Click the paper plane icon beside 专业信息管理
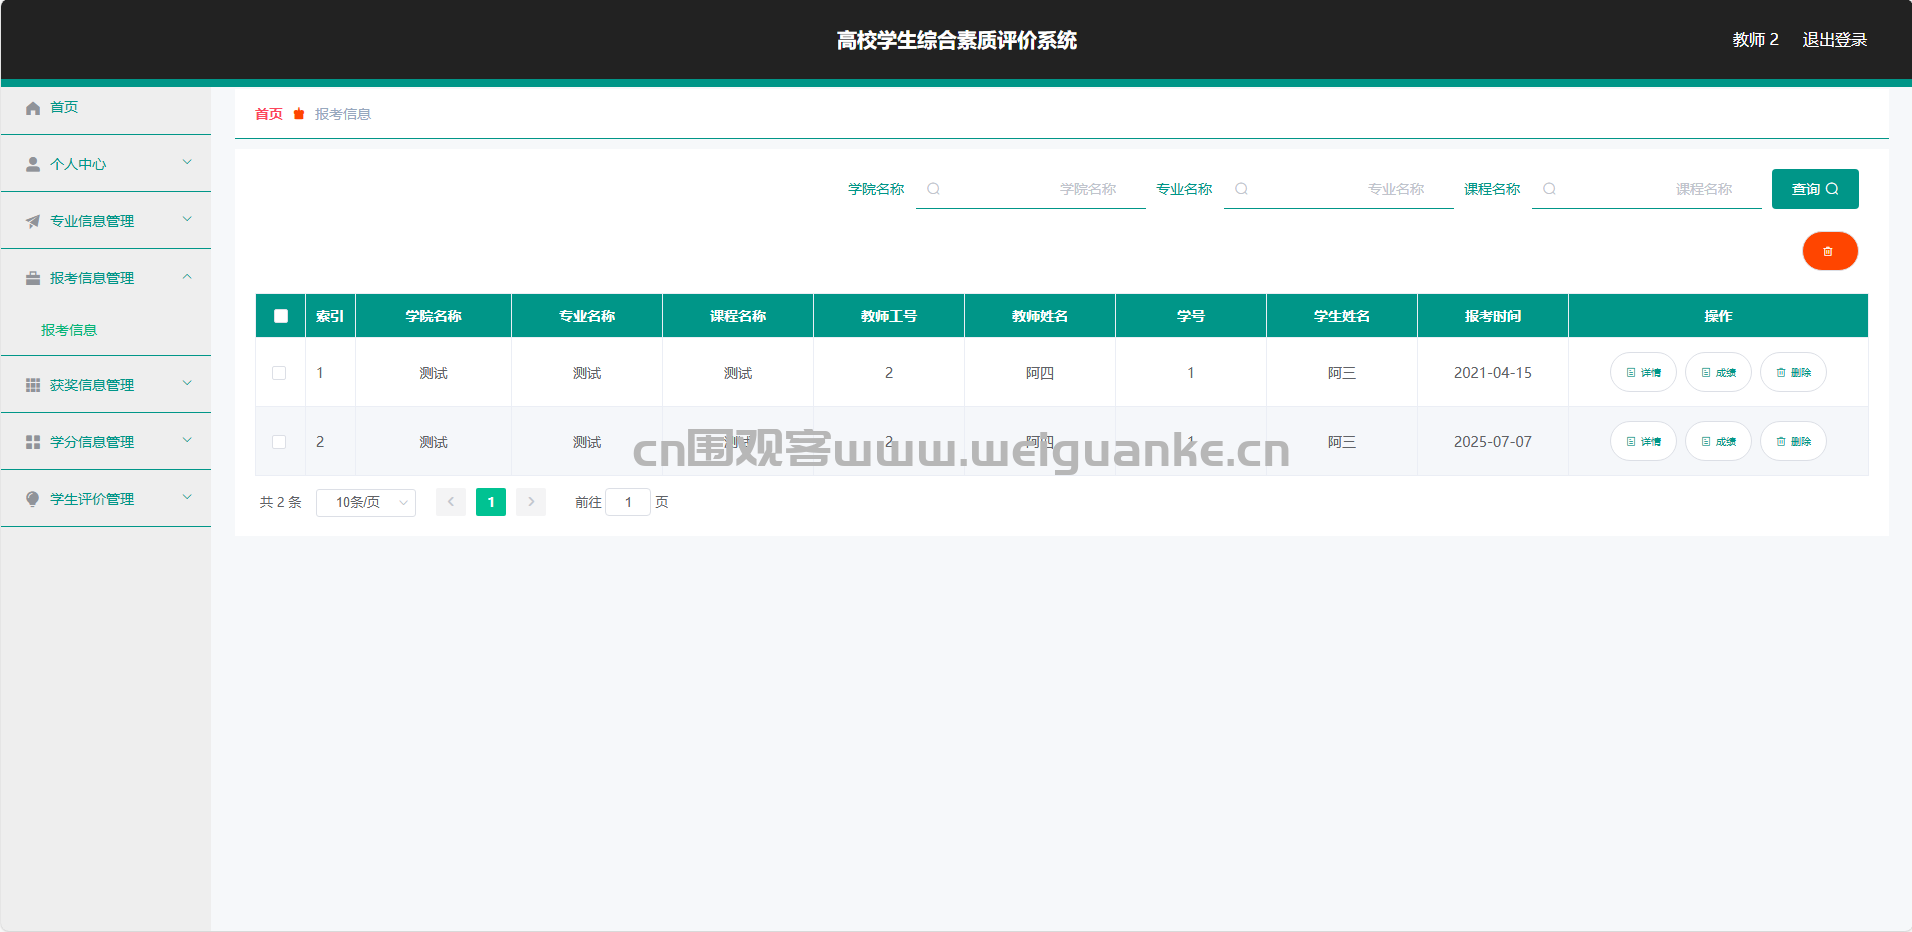Image resolution: width=1912 pixels, height=932 pixels. (33, 222)
